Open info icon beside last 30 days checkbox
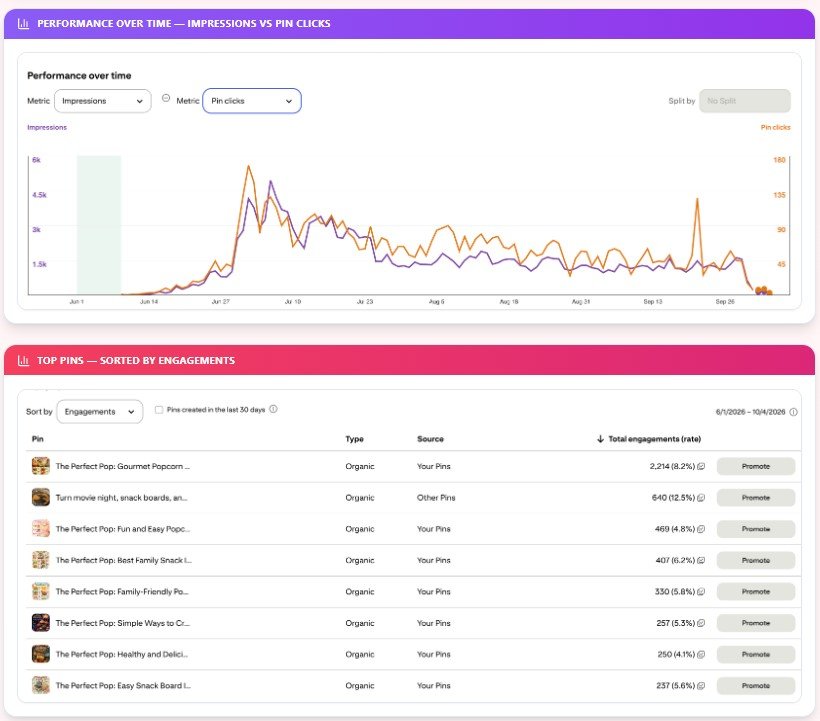Viewport: 820px width, 721px height. (273, 409)
